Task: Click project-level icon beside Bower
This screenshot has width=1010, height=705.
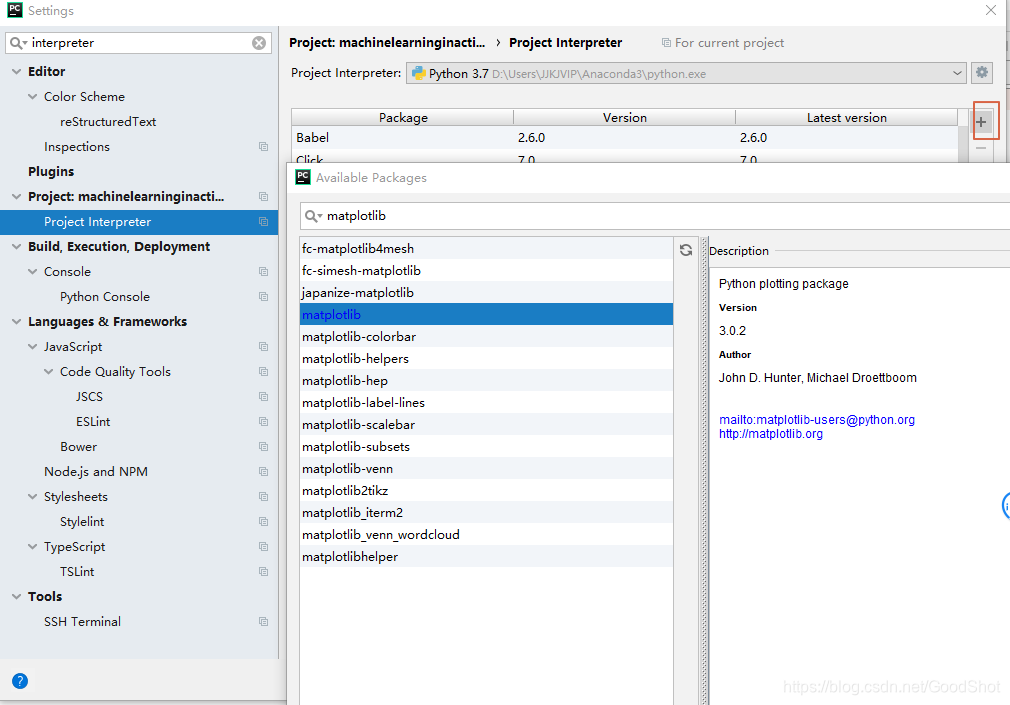Action: 263,447
